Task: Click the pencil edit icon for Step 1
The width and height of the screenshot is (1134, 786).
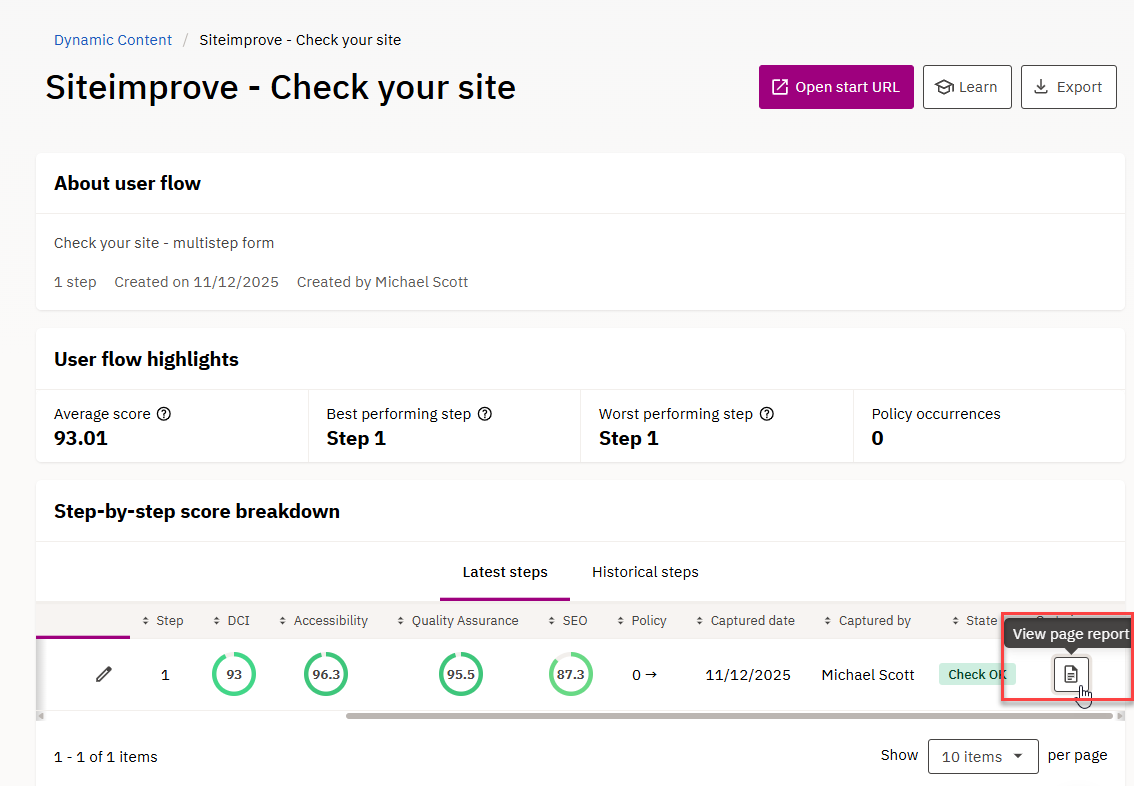Action: click(x=104, y=674)
